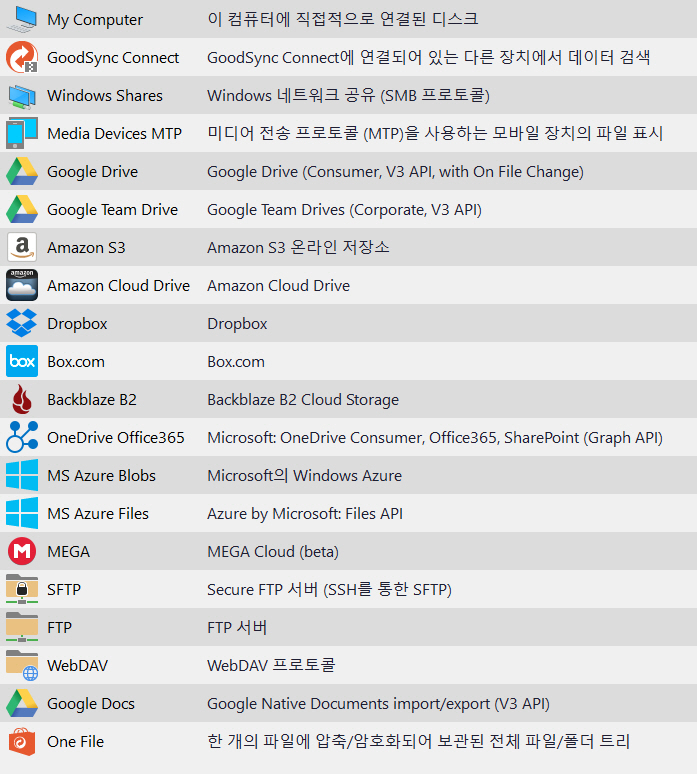Select the Box.com name label
The image size is (697, 774).
tap(76, 362)
